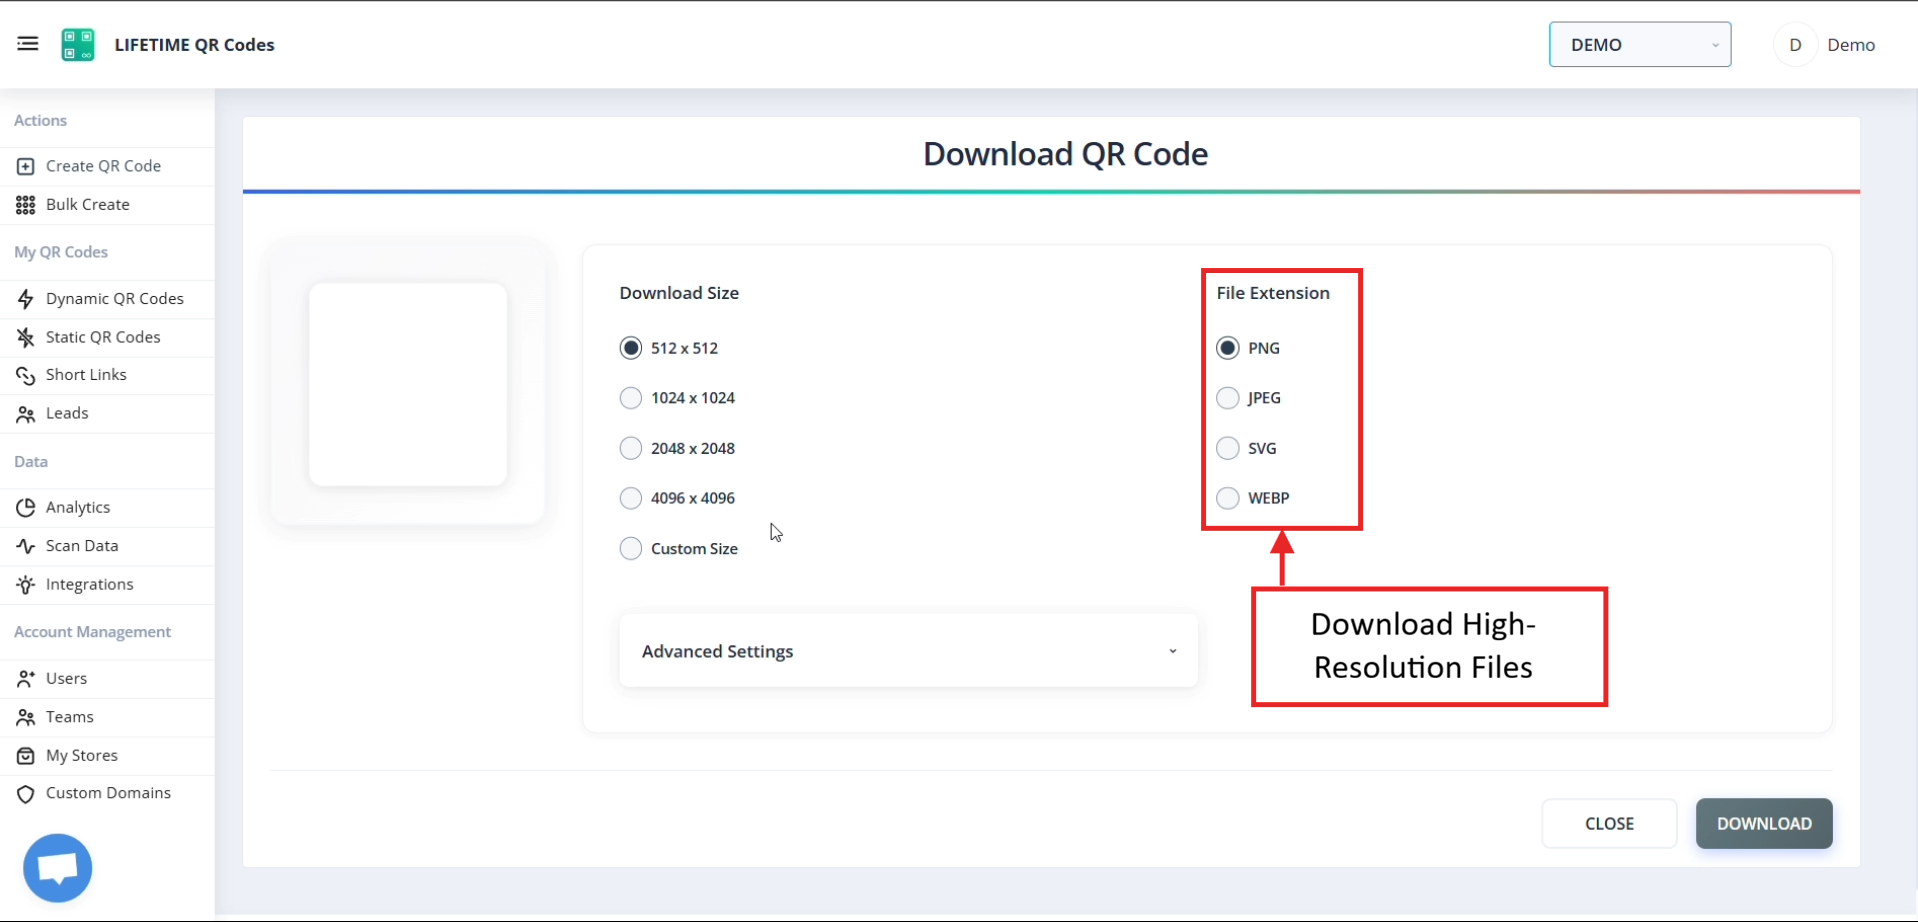The image size is (1918, 922).
Task: Open the live chat widget bubble
Action: [x=57, y=866]
